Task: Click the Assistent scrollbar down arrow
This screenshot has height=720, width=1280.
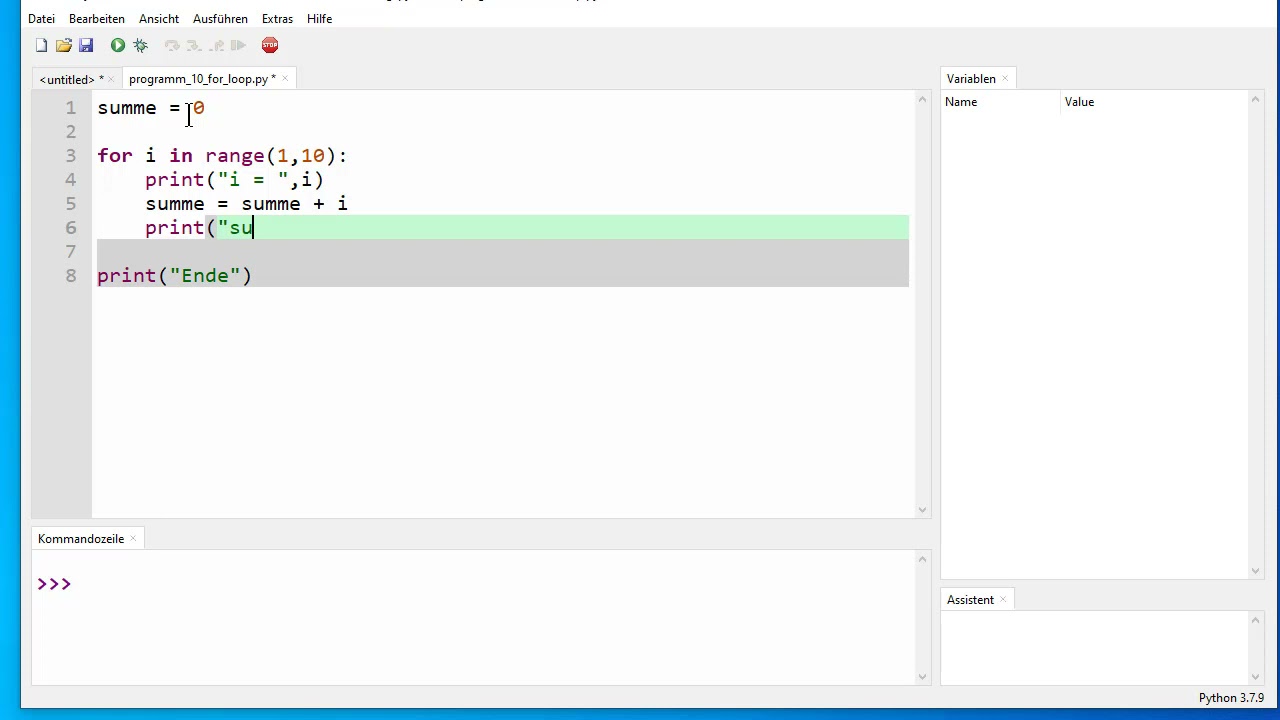Action: [x=1256, y=677]
